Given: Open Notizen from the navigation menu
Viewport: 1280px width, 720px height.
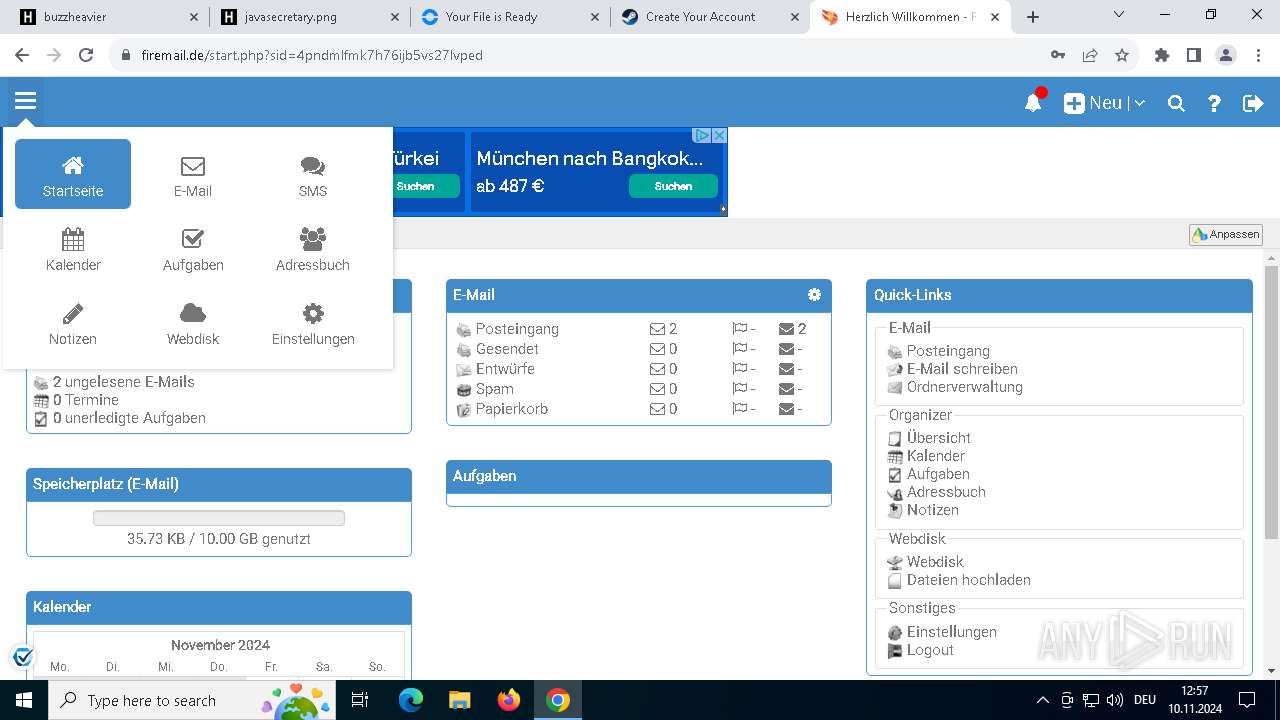Looking at the screenshot, I should coord(73,324).
